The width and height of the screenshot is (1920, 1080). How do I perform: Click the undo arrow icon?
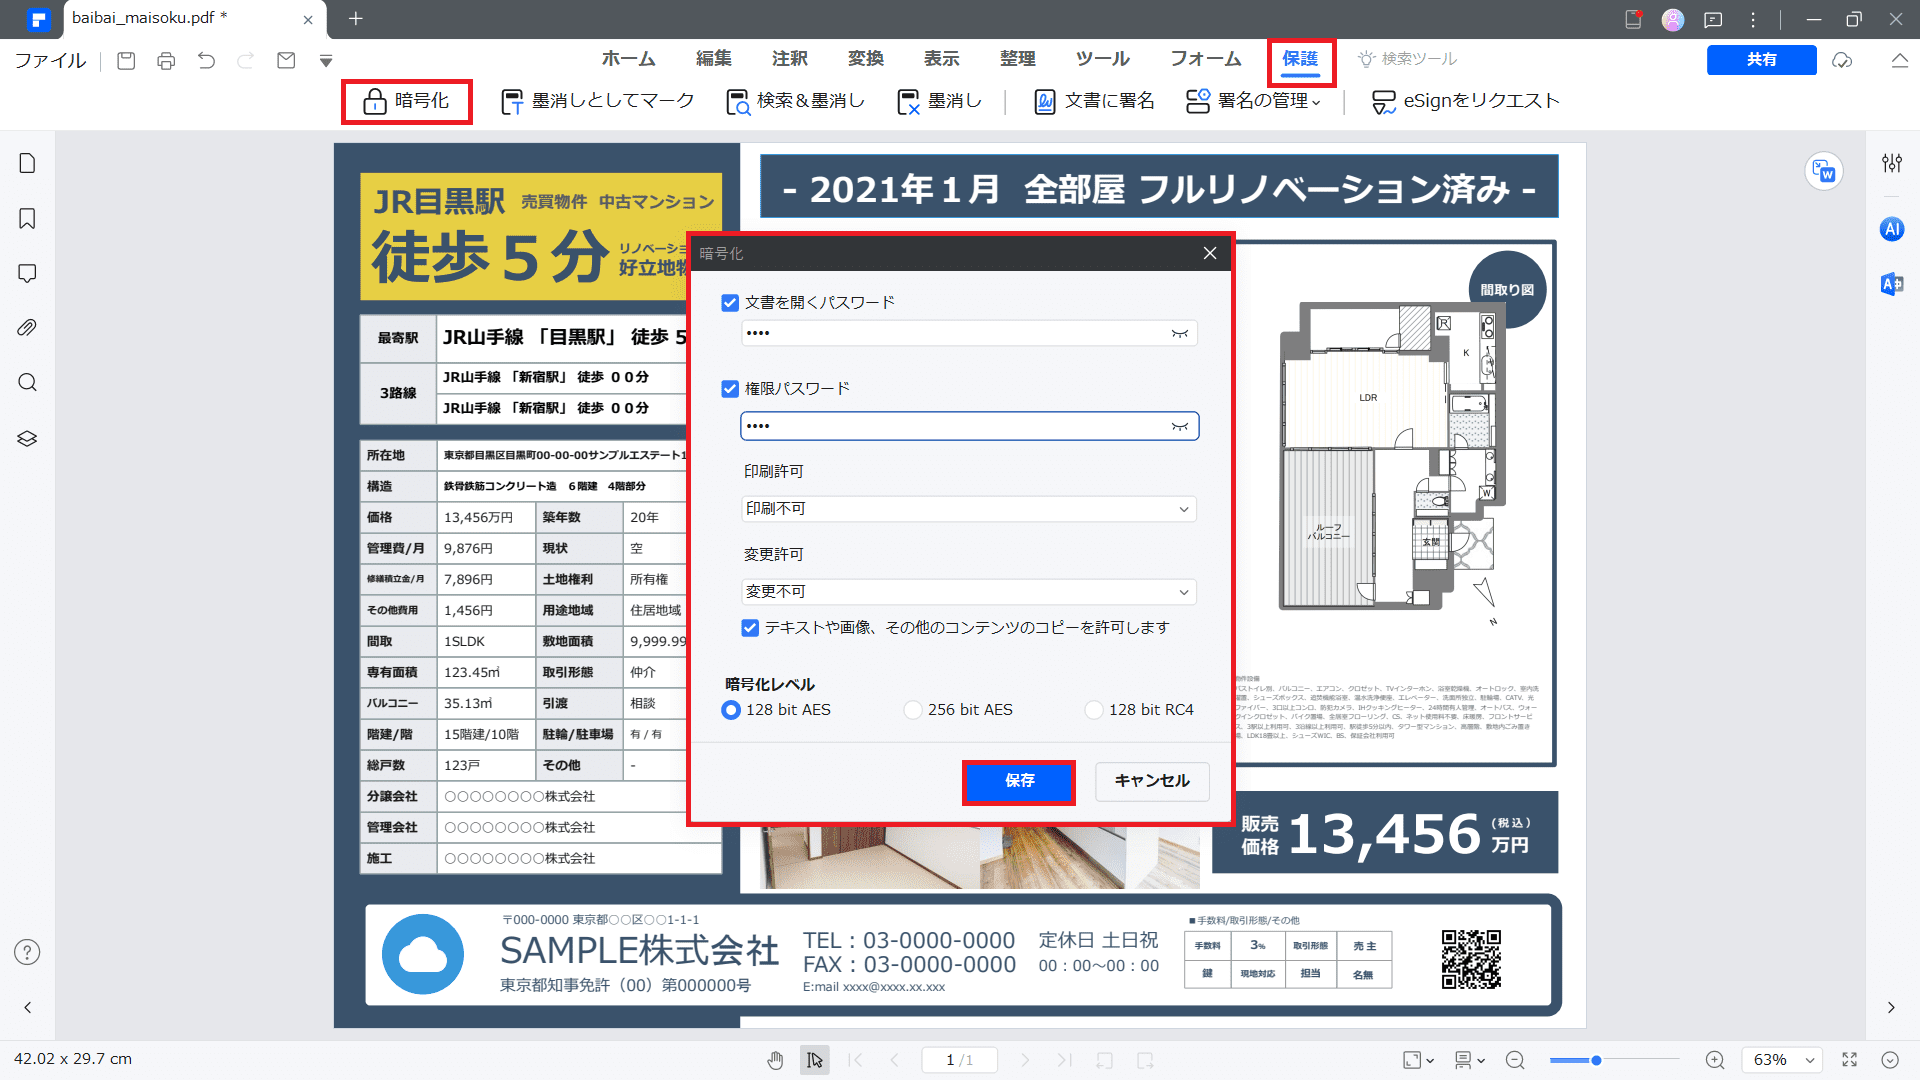click(206, 61)
